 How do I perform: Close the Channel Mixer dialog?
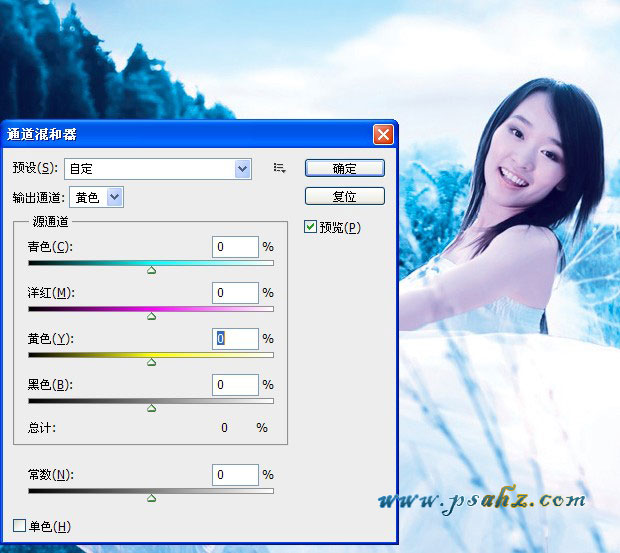pyautogui.click(x=382, y=134)
